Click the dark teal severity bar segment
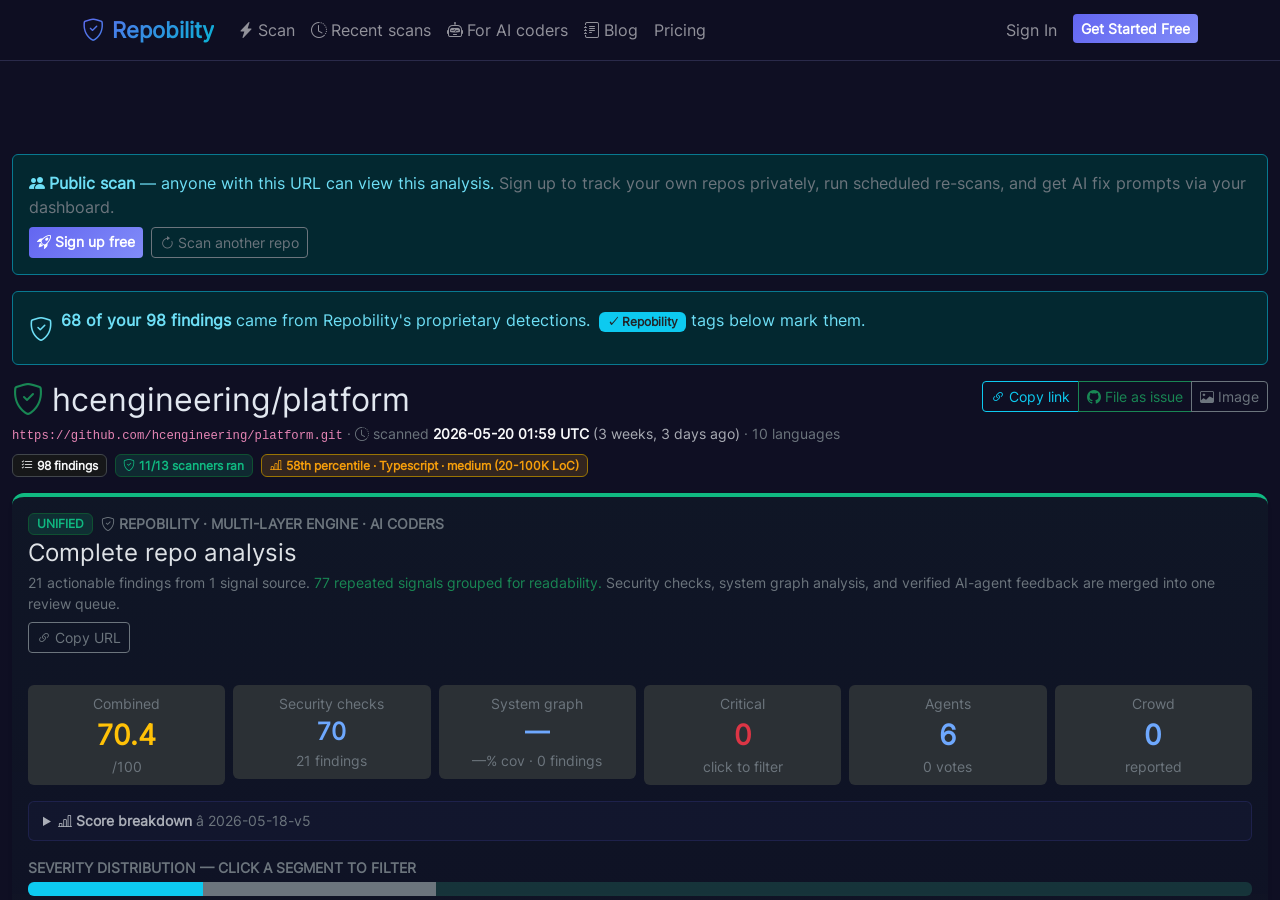Screen dimensions: 1280x900 tap(844, 889)
